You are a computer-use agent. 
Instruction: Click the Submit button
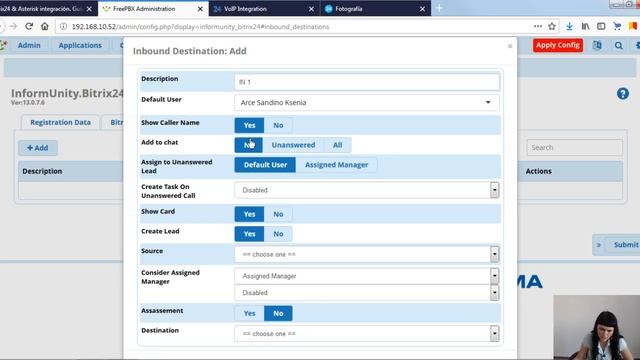(626, 245)
